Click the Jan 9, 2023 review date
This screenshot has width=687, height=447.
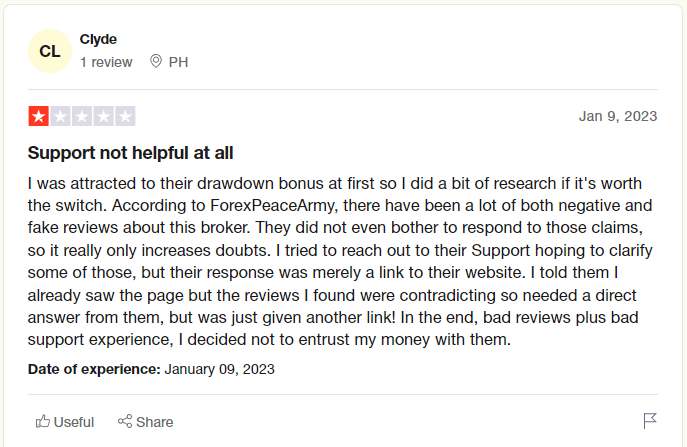coord(618,116)
